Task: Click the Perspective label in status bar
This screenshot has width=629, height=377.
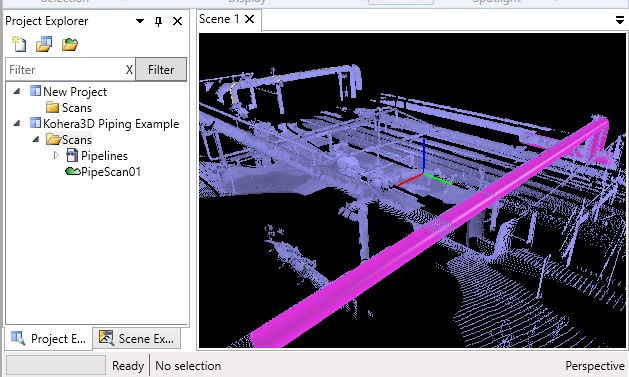Action: 595,366
